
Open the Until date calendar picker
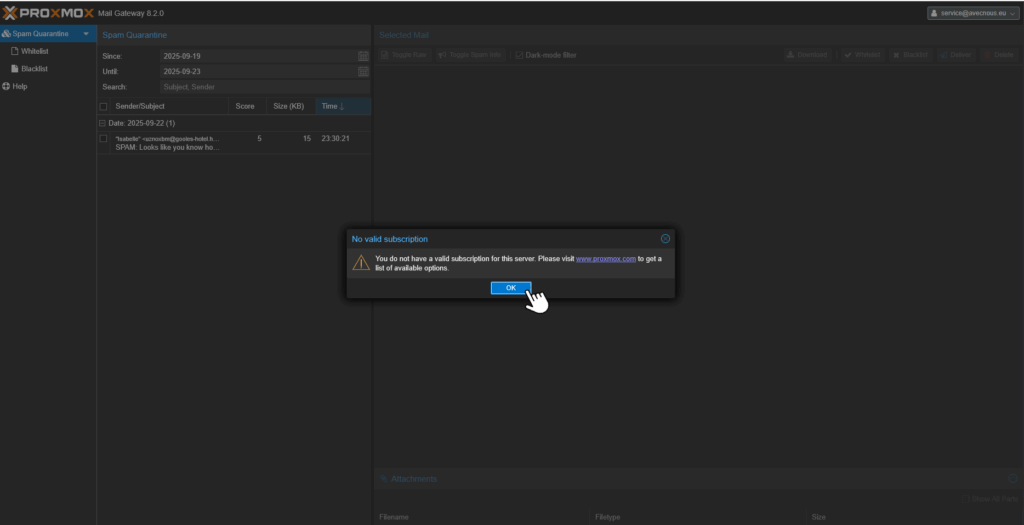point(363,72)
